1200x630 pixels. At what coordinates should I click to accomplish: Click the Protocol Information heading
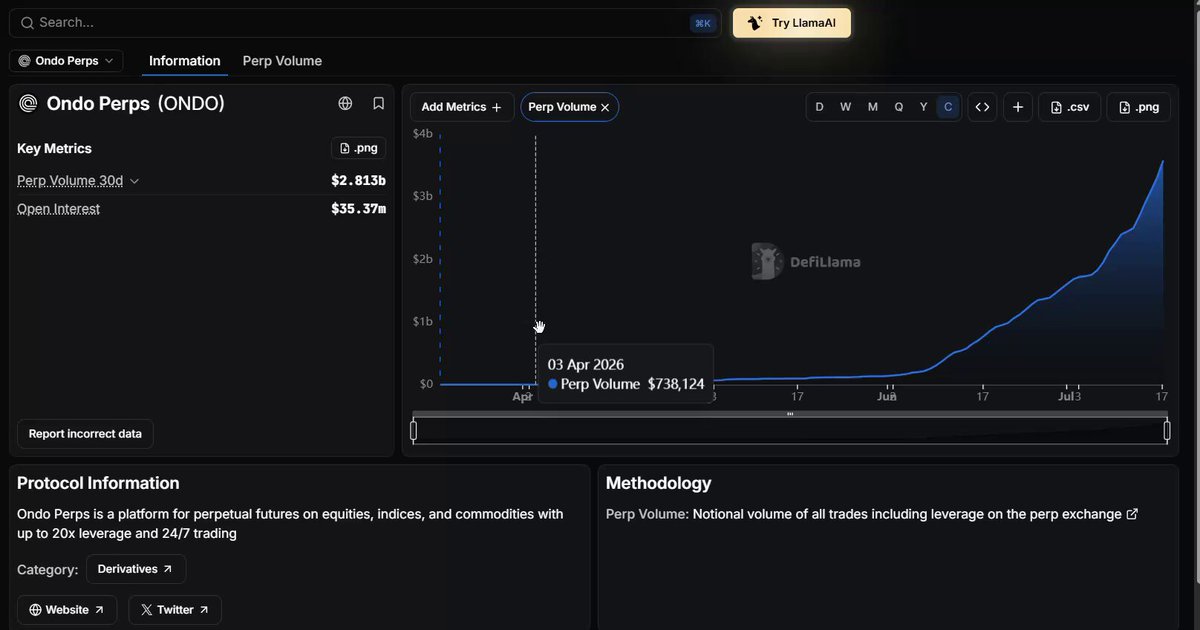click(x=98, y=483)
